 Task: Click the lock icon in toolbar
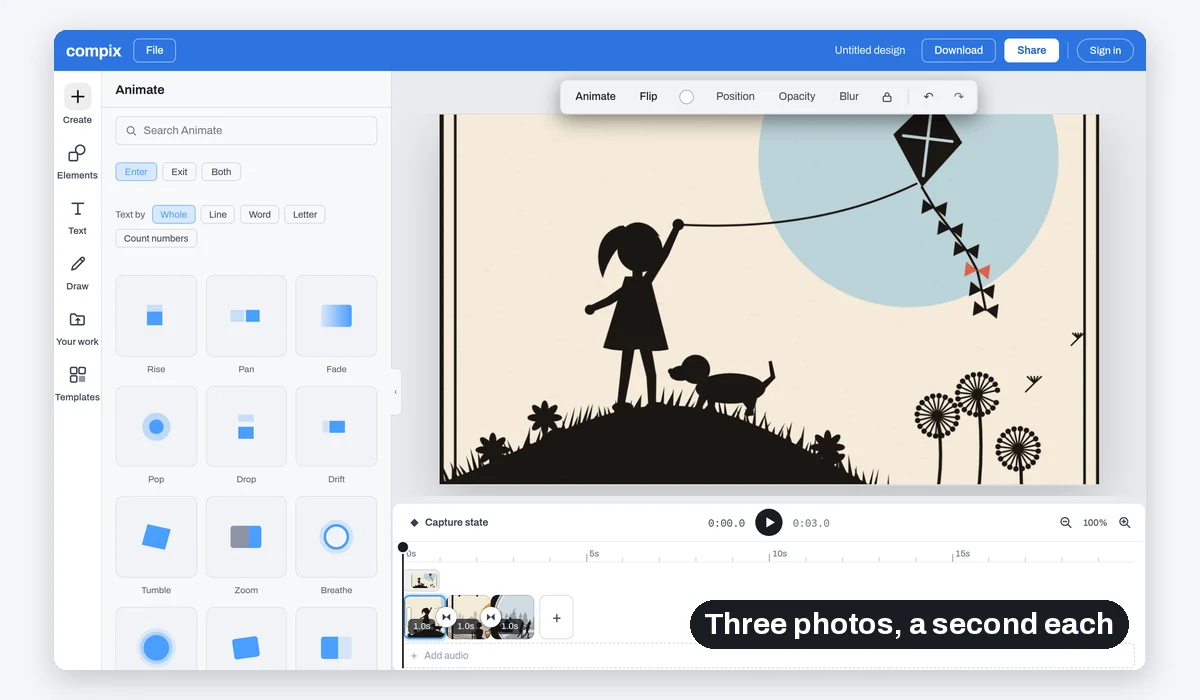point(887,97)
